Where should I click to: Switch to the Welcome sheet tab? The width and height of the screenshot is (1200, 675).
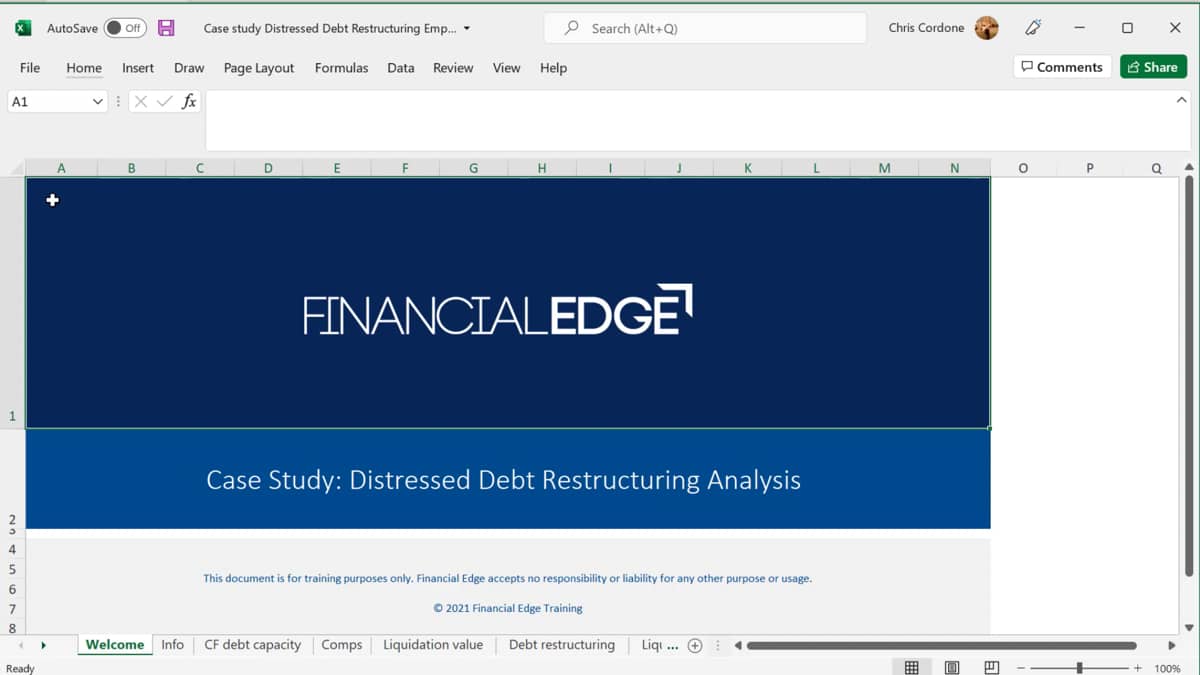coord(115,645)
